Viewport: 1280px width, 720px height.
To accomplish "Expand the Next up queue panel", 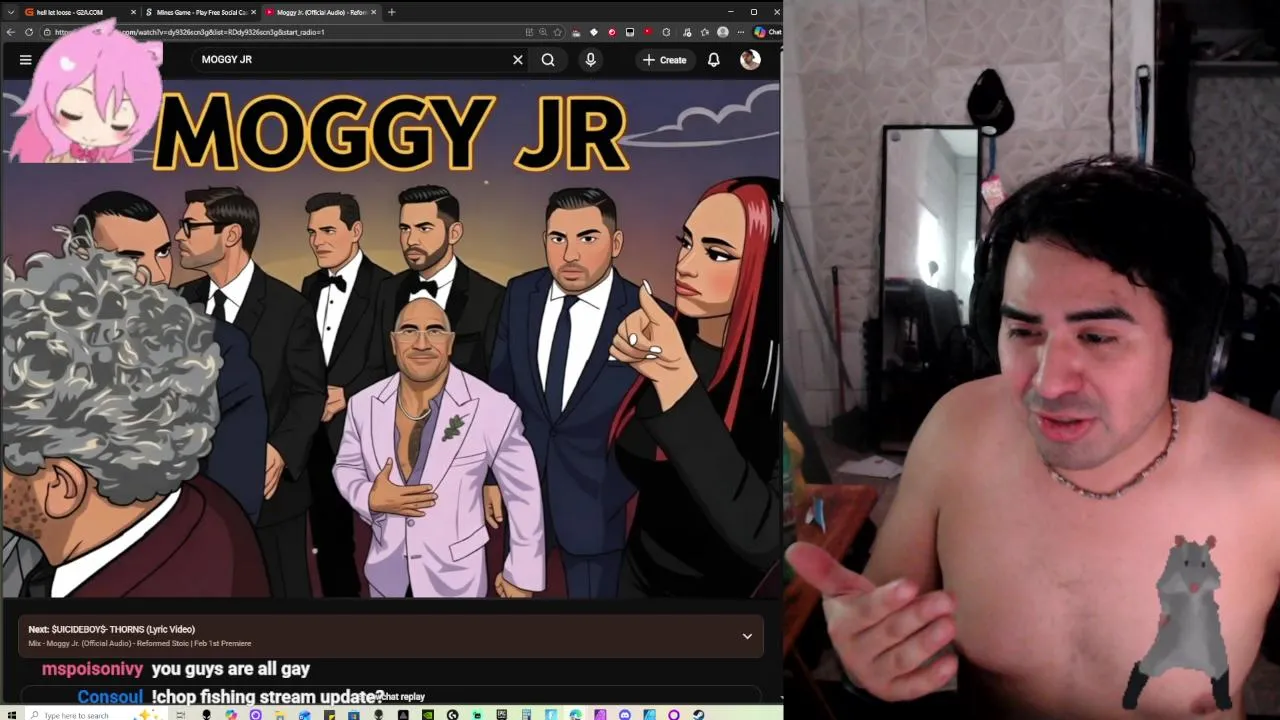I will click(x=747, y=636).
